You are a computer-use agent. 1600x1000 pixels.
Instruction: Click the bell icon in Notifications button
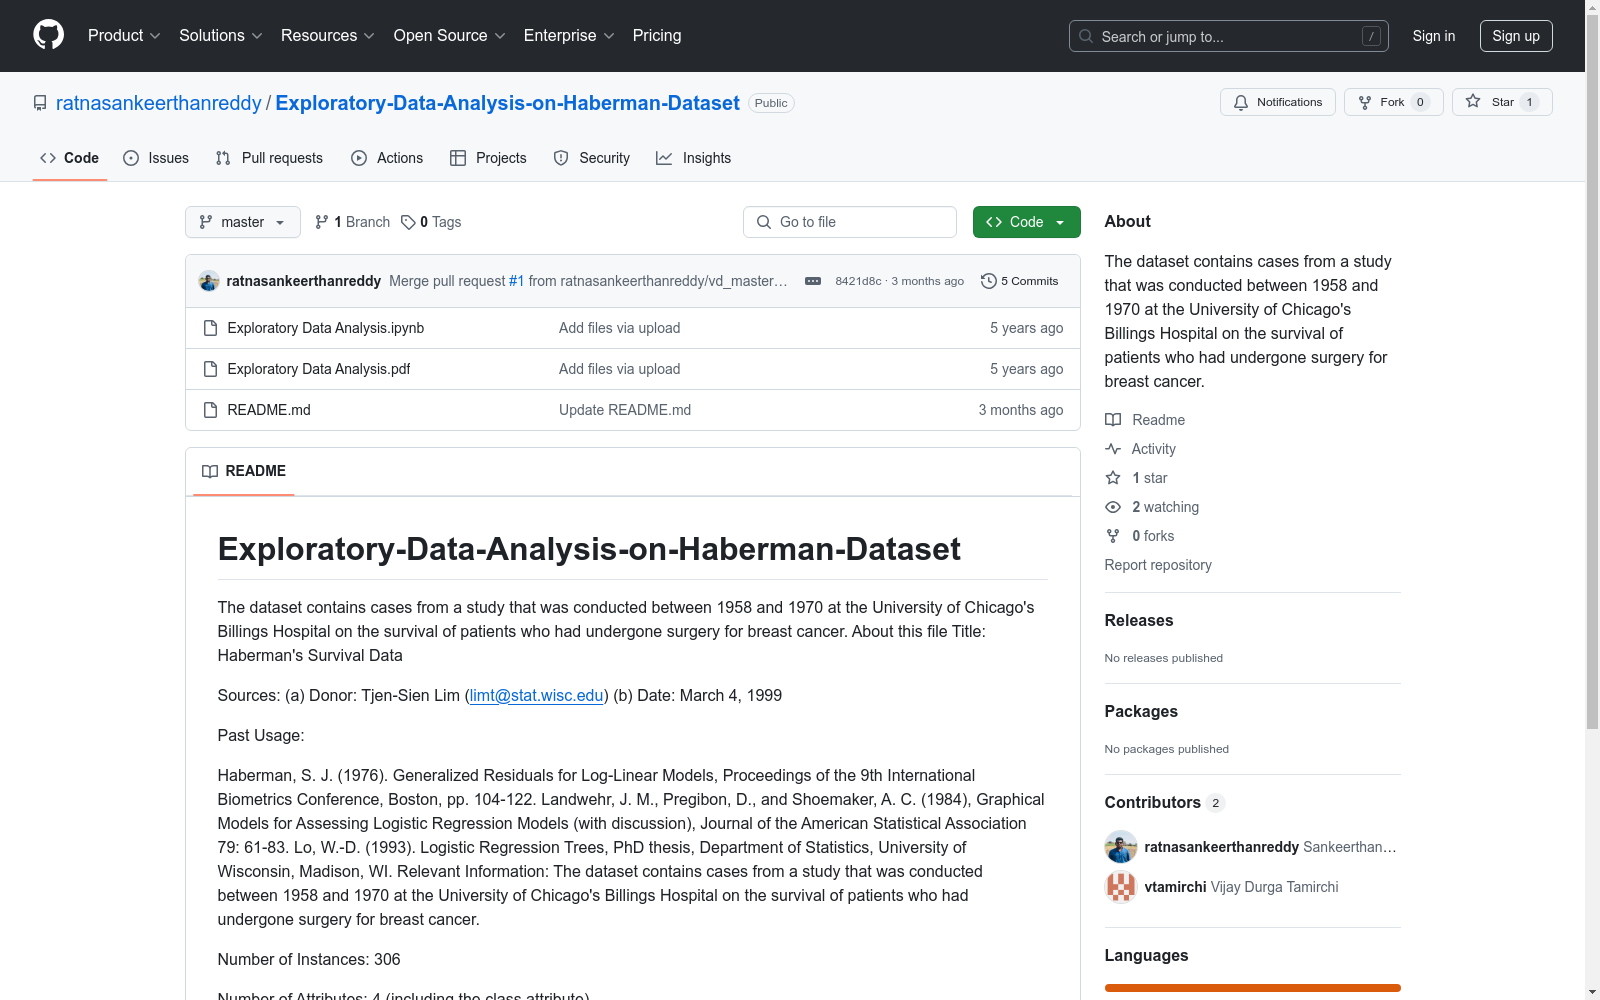[x=1241, y=102]
